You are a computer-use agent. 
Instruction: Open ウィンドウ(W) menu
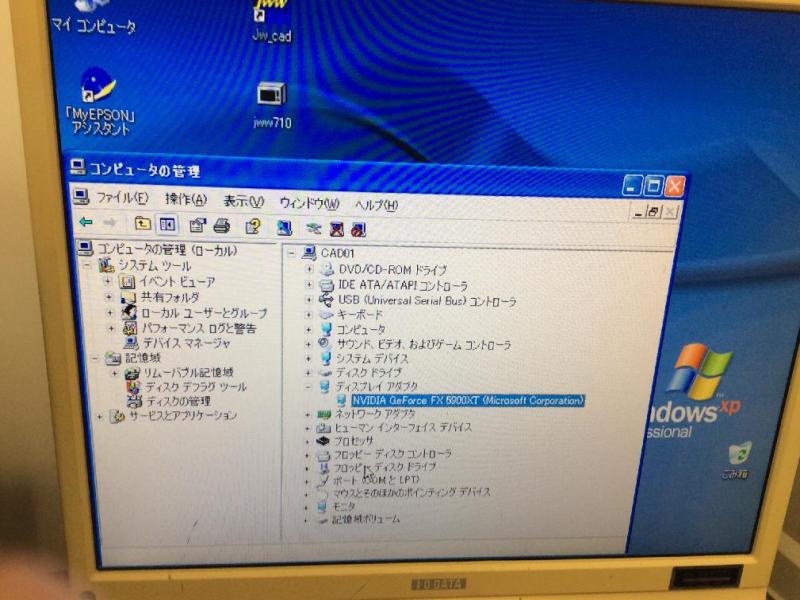[x=309, y=203]
